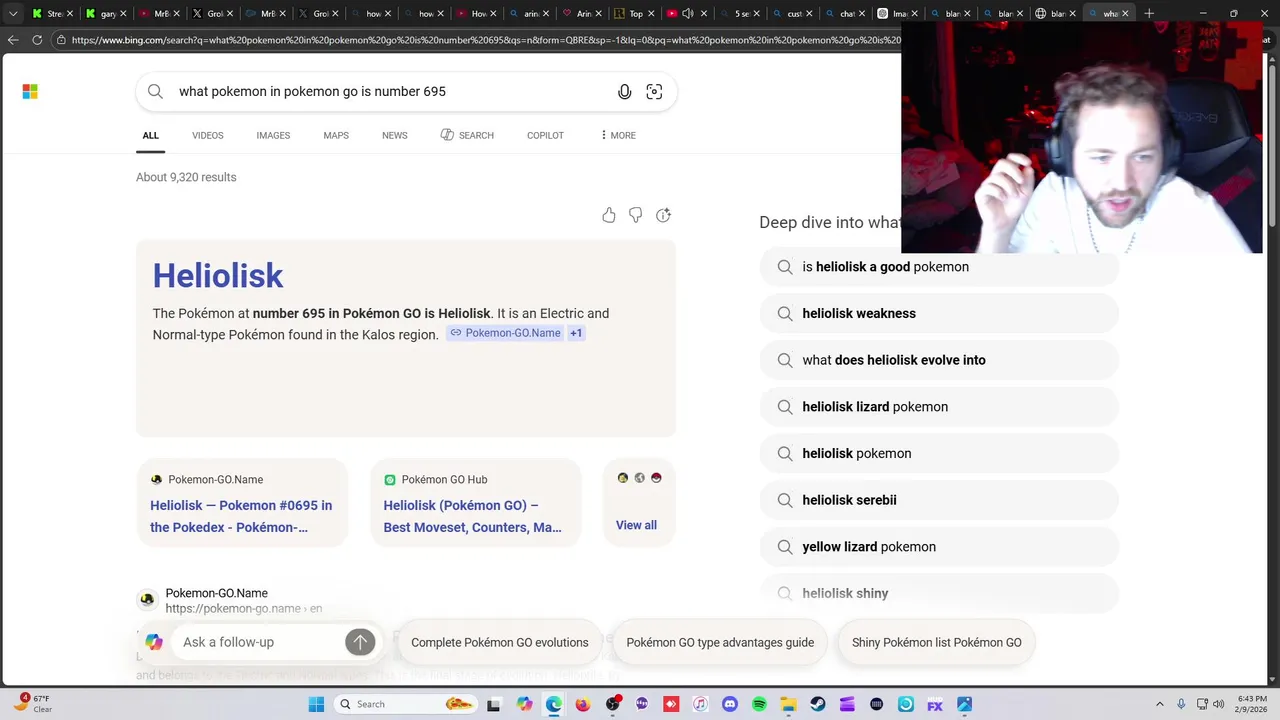Image resolution: width=1280 pixels, height=720 pixels.
Task: Expand the +1 sources badge
Action: click(x=576, y=333)
